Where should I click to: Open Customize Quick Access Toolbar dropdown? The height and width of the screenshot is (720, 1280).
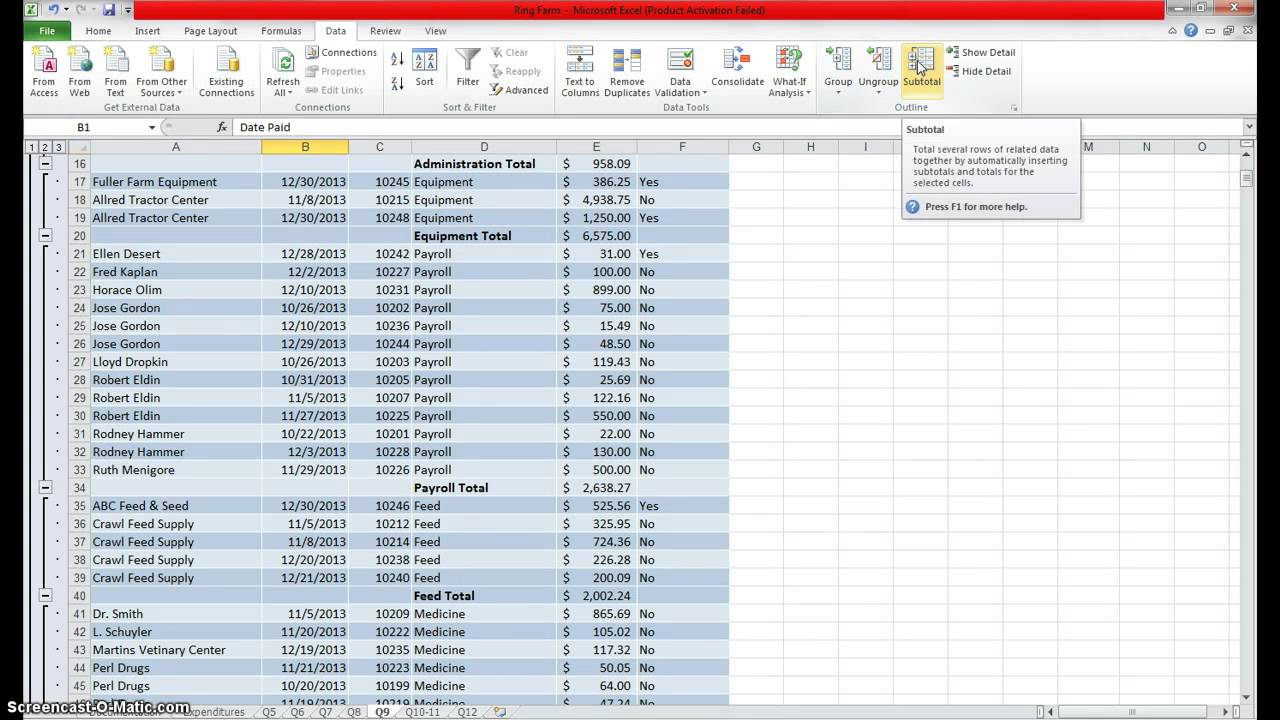coord(128,10)
